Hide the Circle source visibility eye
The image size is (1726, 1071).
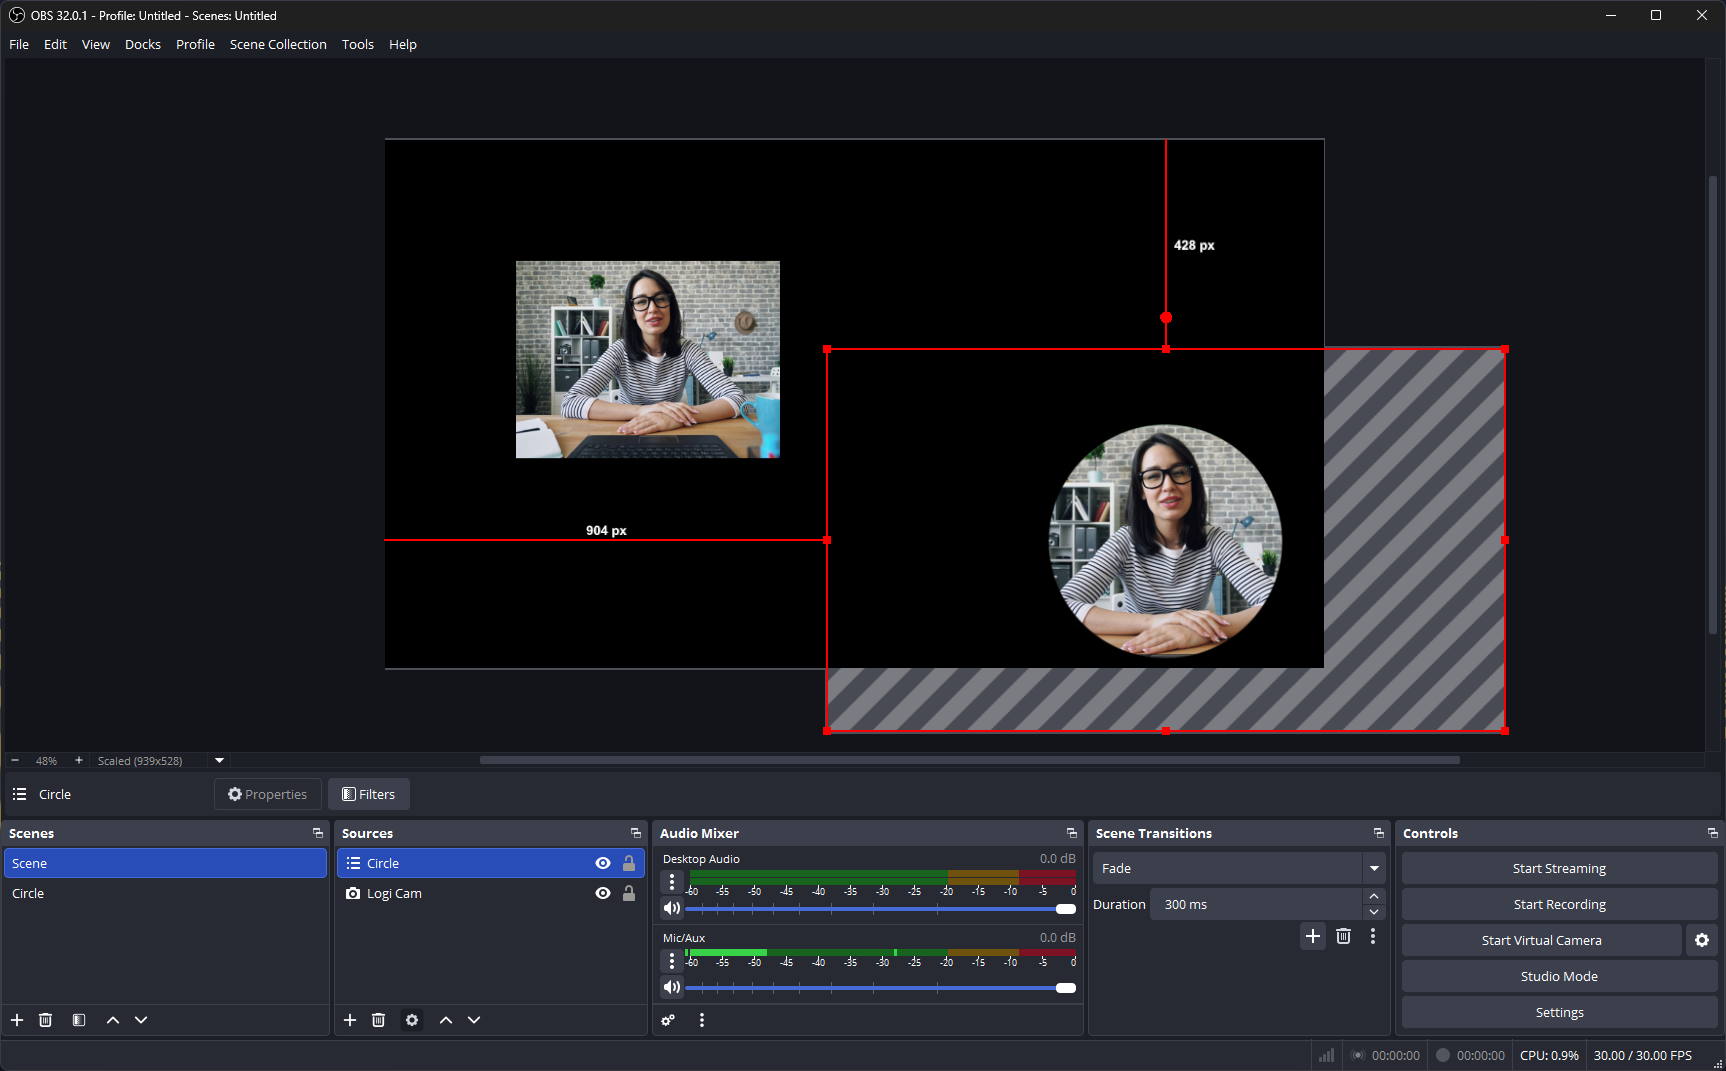pyautogui.click(x=603, y=863)
